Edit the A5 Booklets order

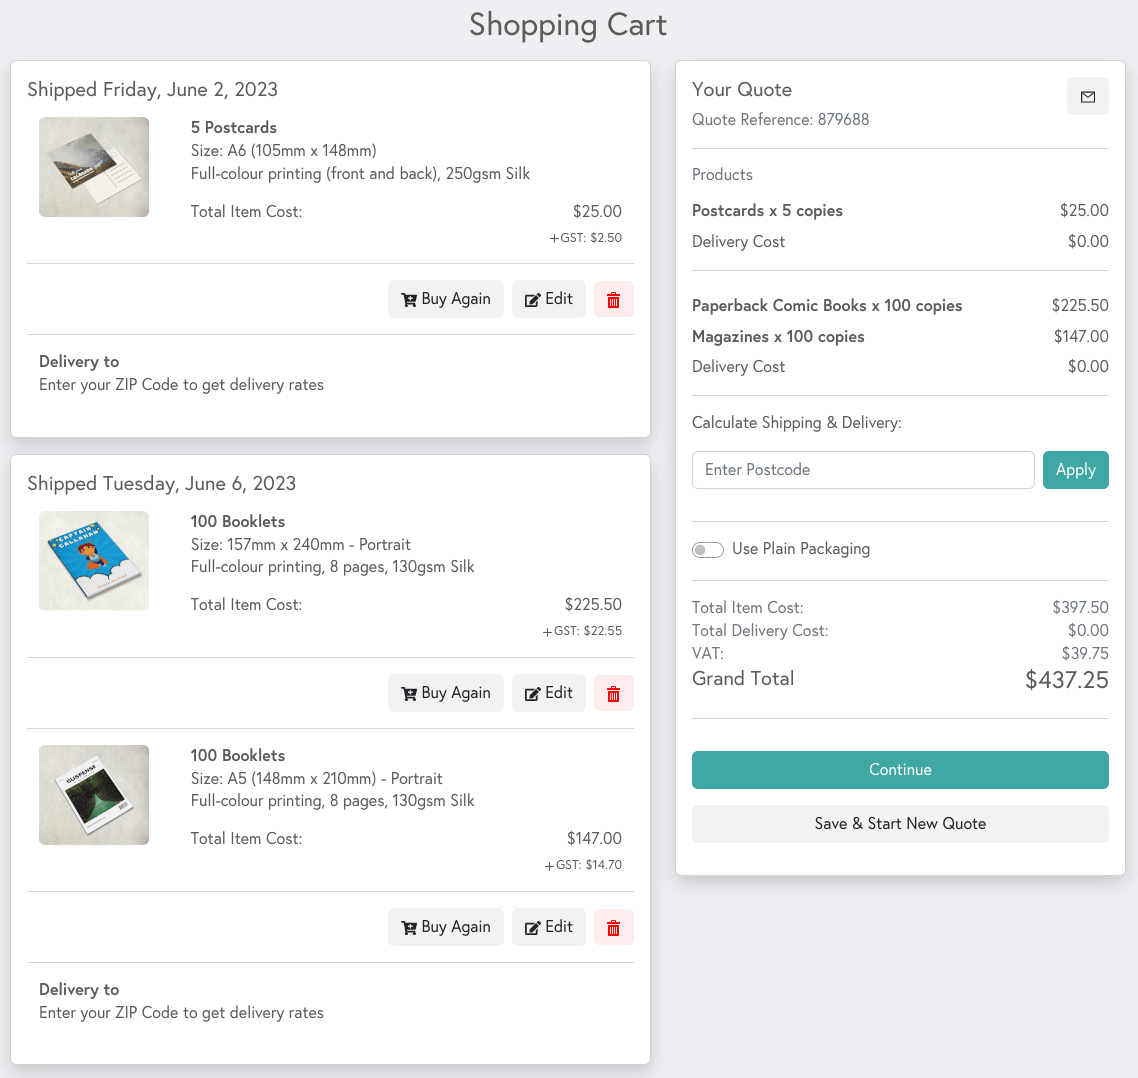pos(549,927)
